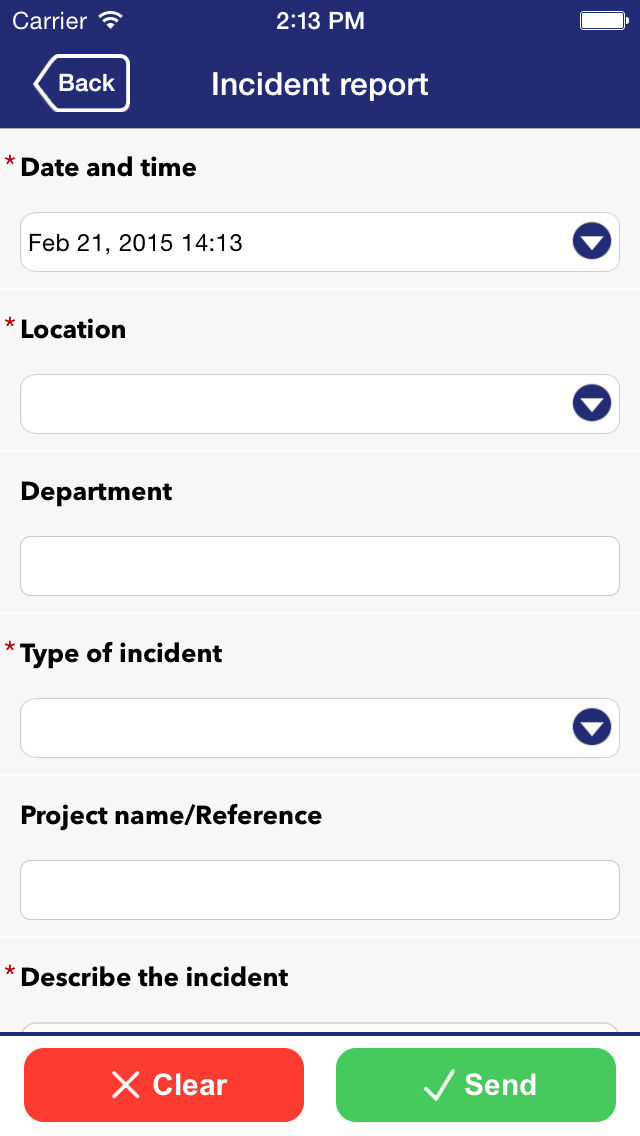The image size is (640, 1136).
Task: Click the X icon on Clear button
Action: click(x=125, y=1085)
